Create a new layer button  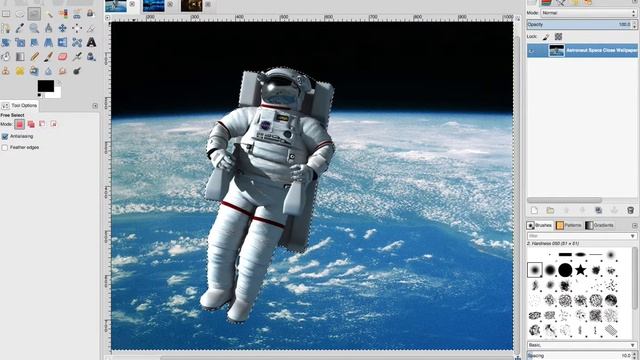534,211
